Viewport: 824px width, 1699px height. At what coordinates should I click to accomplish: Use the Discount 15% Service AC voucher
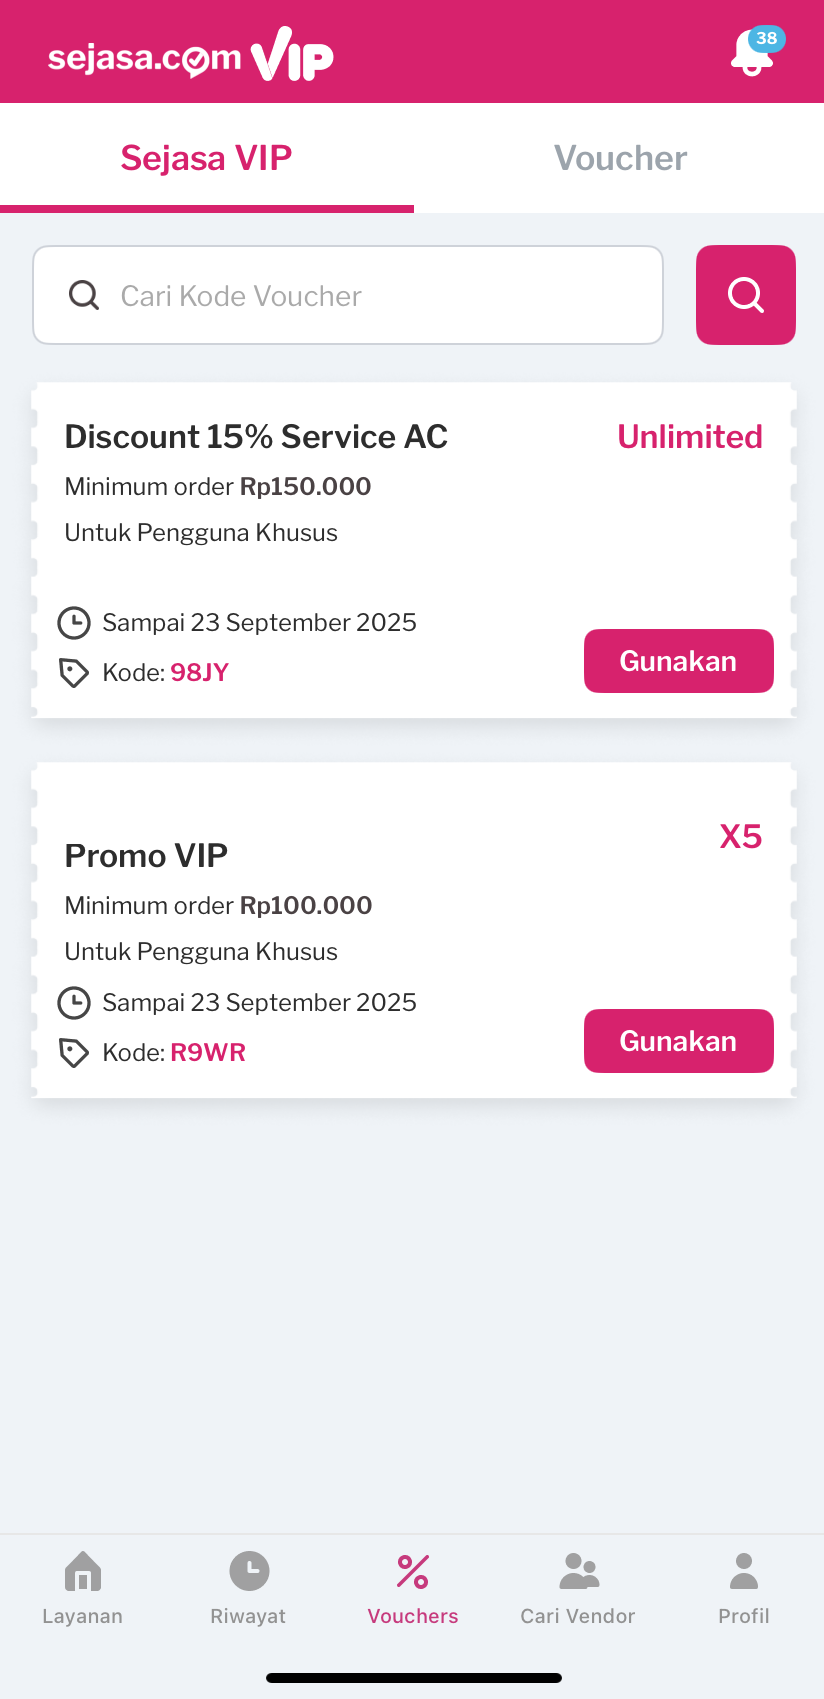(x=678, y=661)
